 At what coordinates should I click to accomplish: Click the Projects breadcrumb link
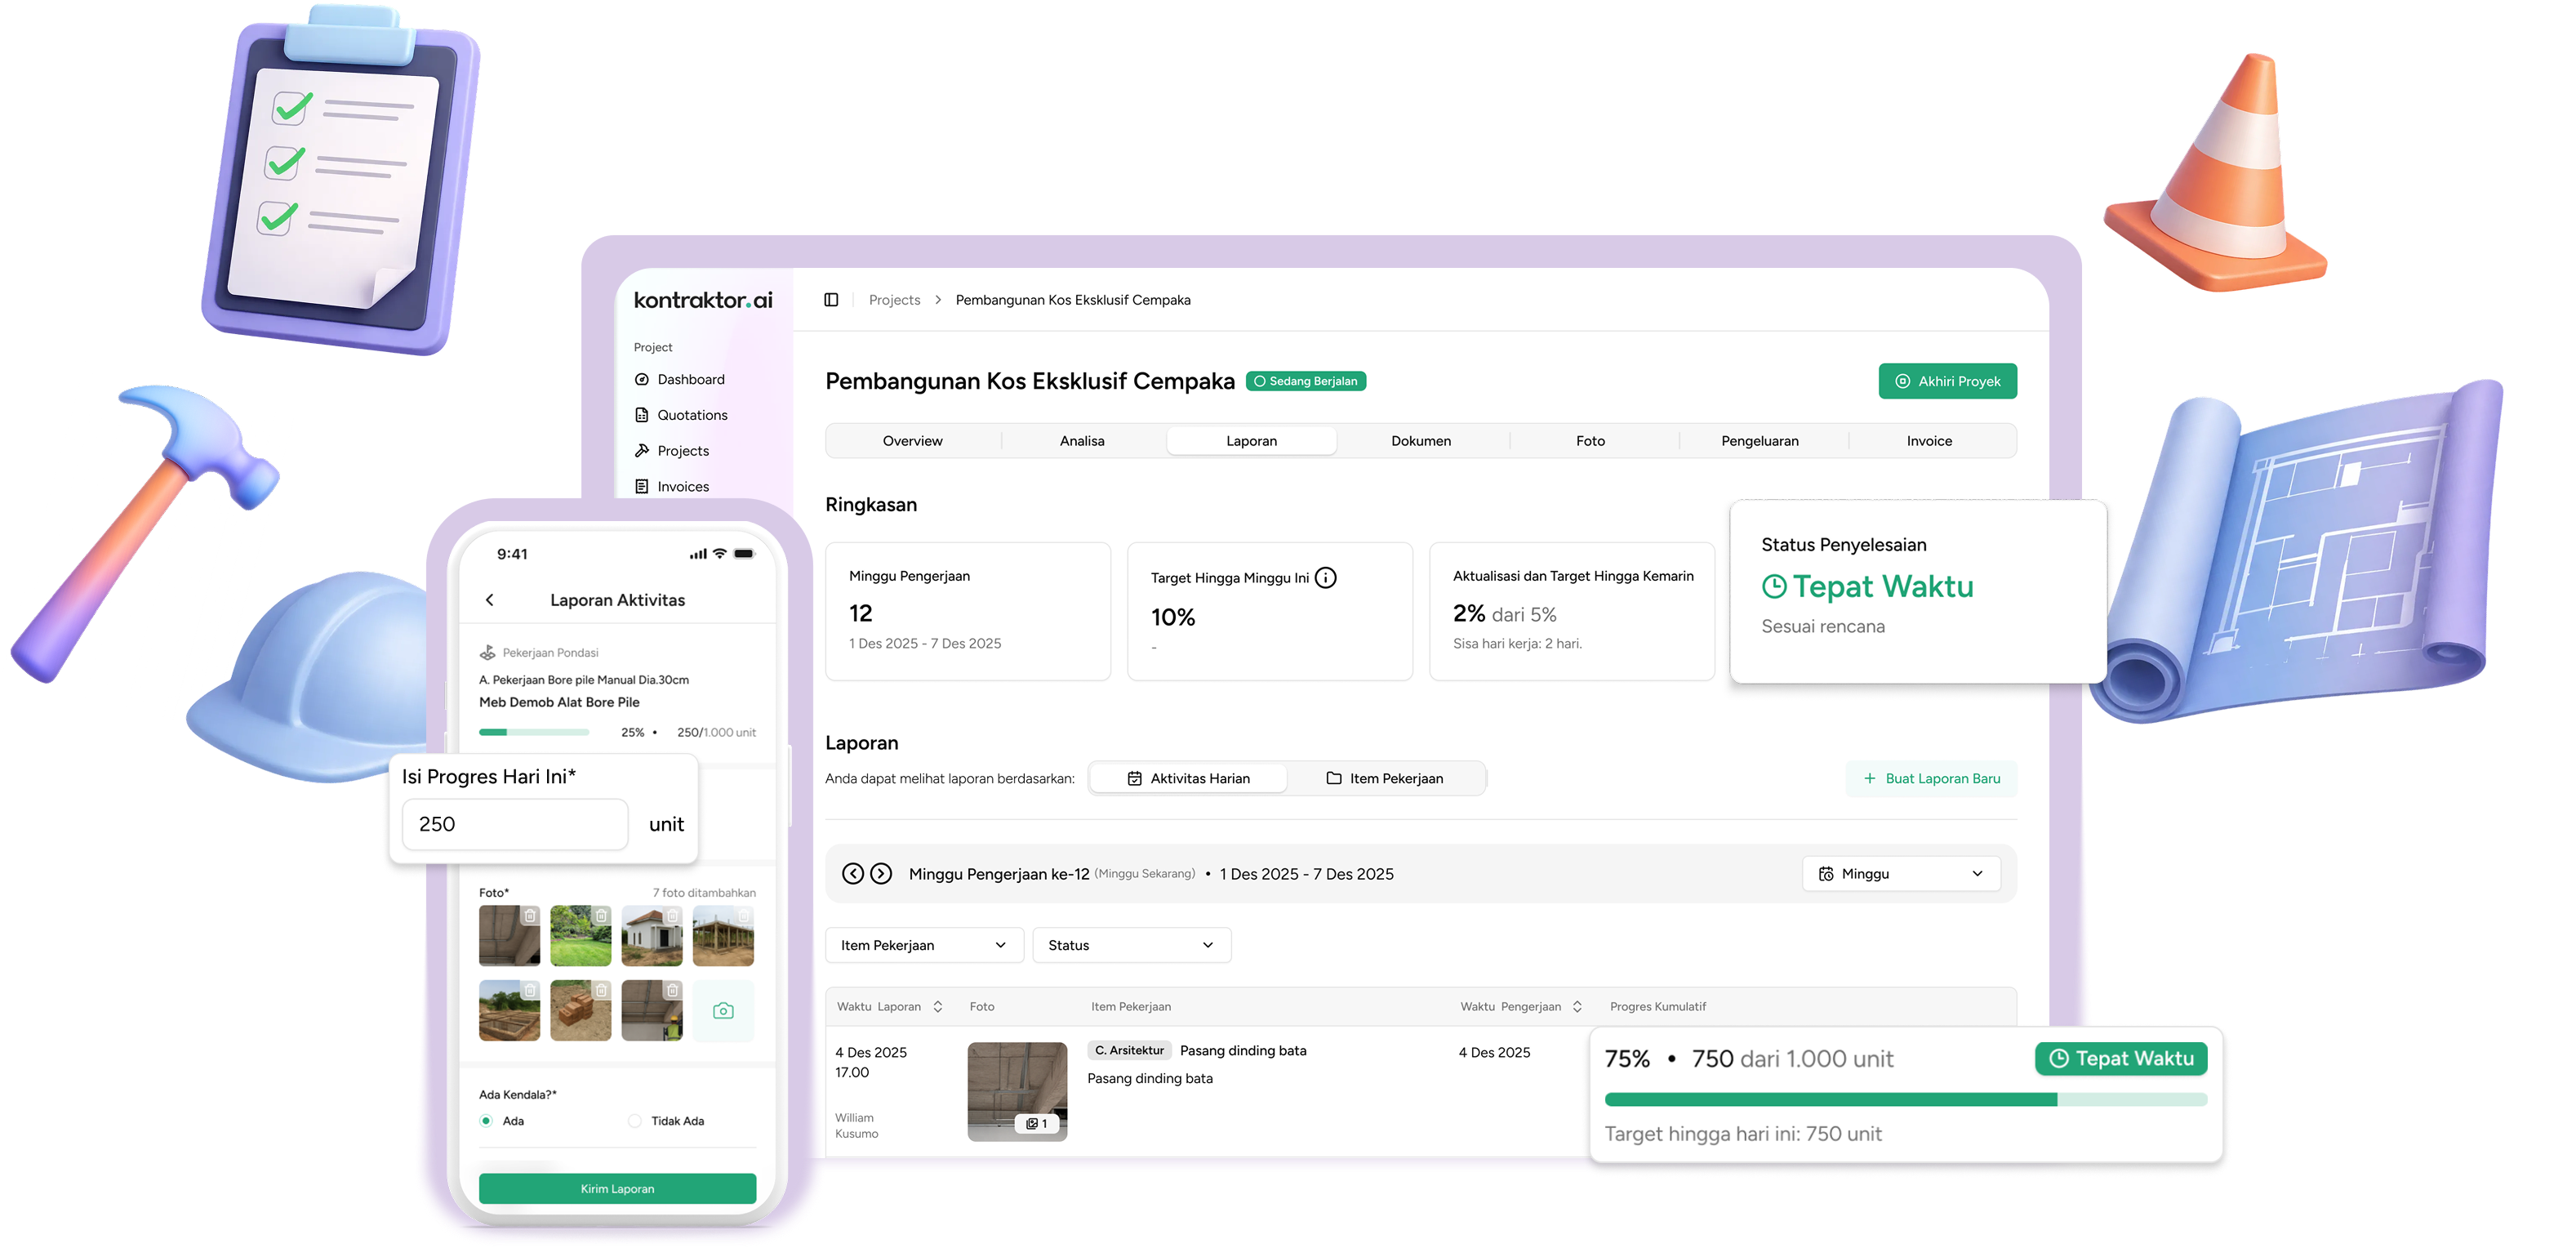tap(894, 300)
